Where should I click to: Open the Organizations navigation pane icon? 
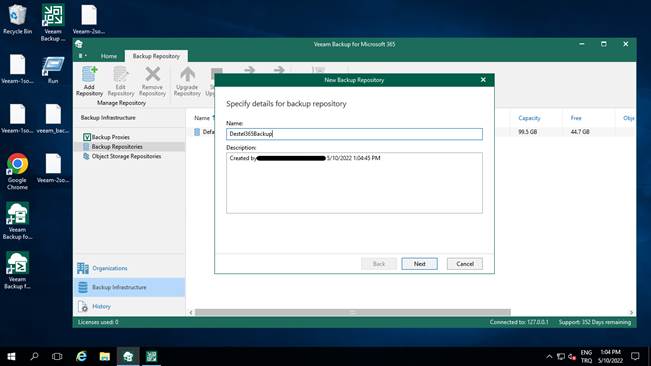[83, 268]
